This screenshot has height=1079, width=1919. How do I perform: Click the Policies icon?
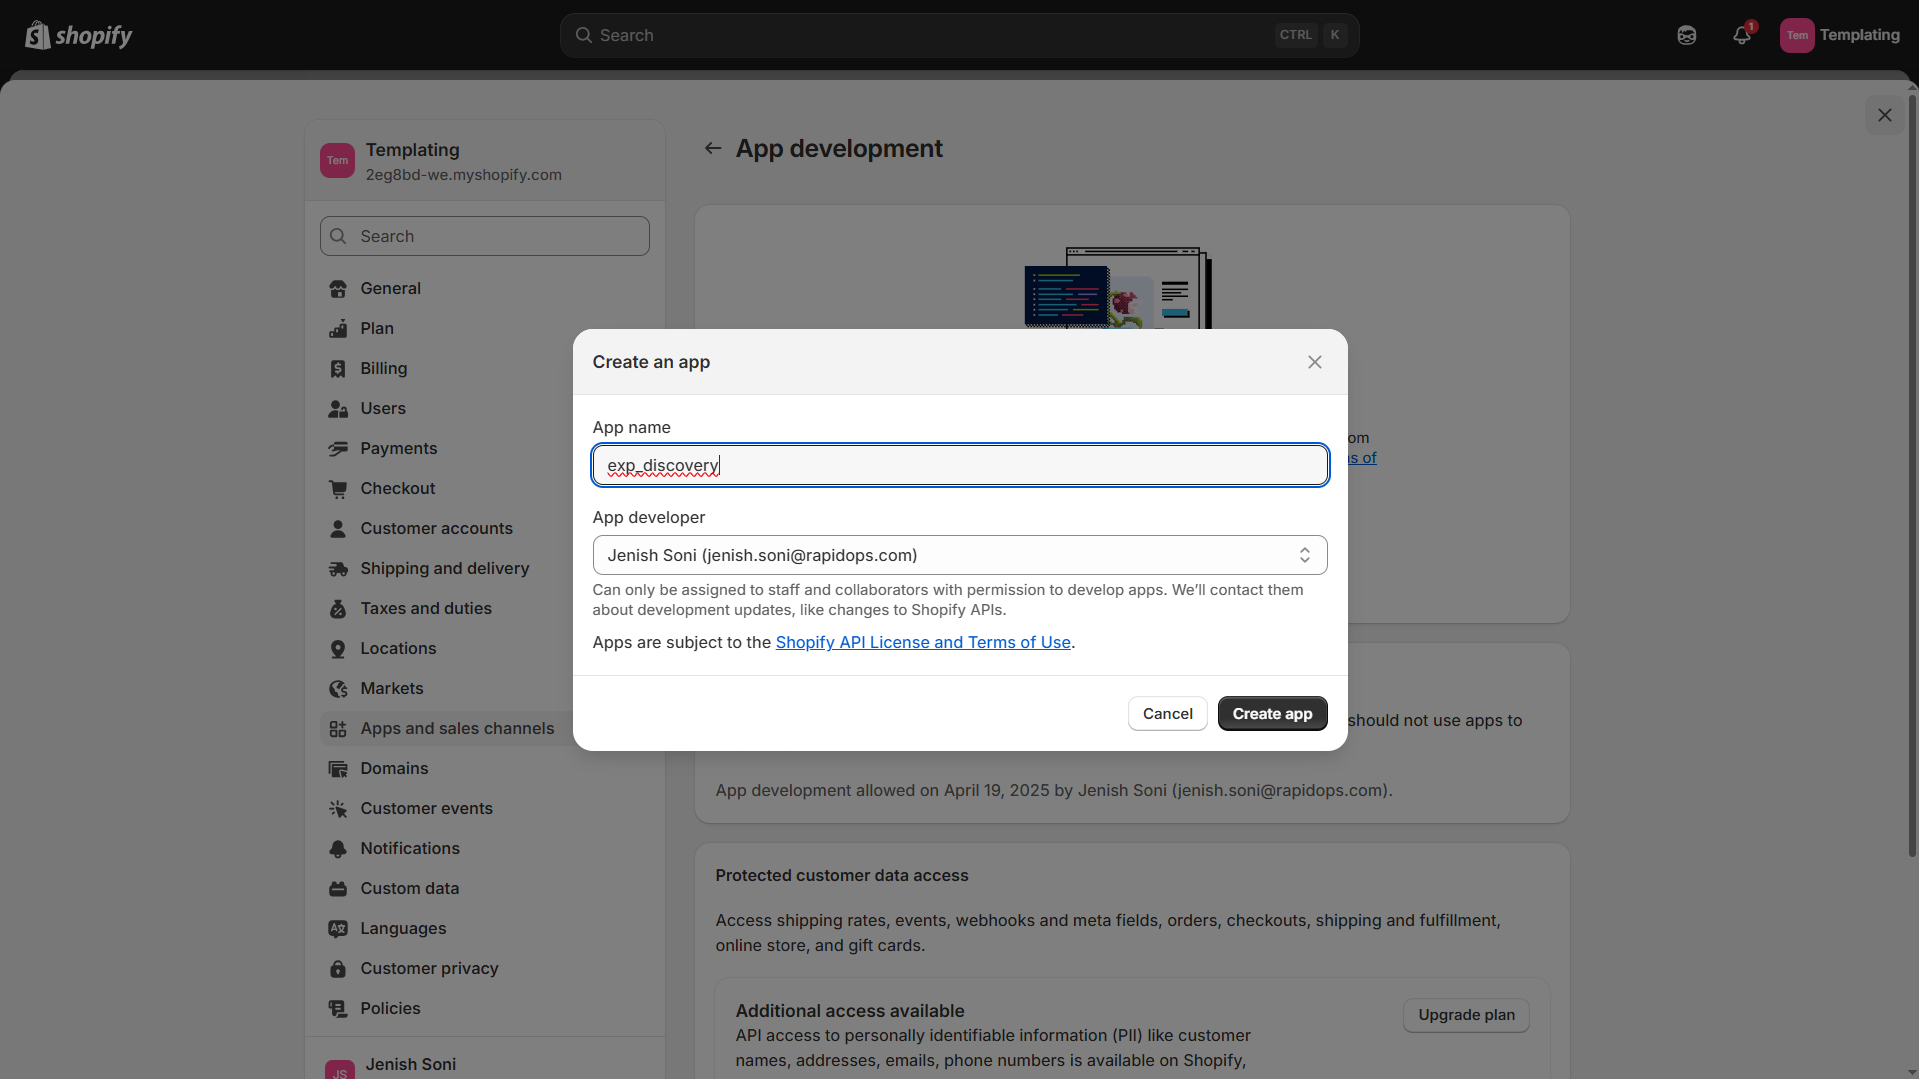pyautogui.click(x=338, y=1008)
